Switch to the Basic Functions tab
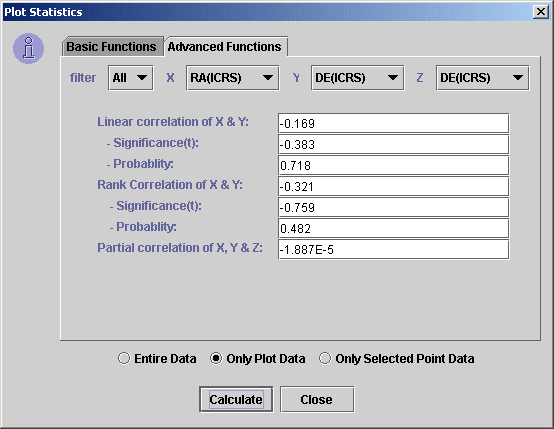The image size is (554, 429). [112, 47]
